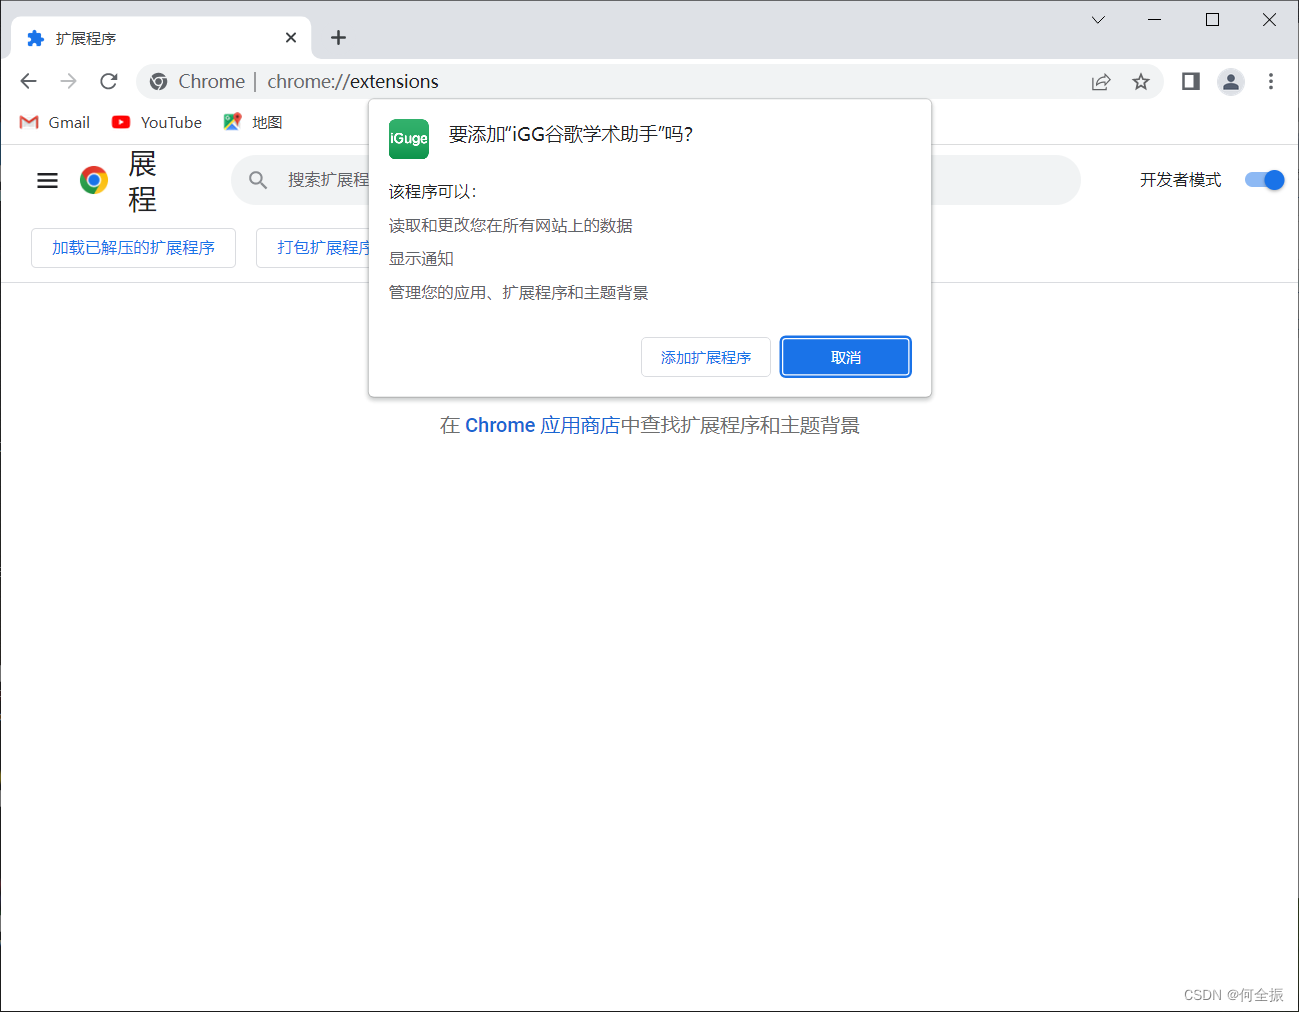Open the Chrome three-dot menu

[1271, 82]
